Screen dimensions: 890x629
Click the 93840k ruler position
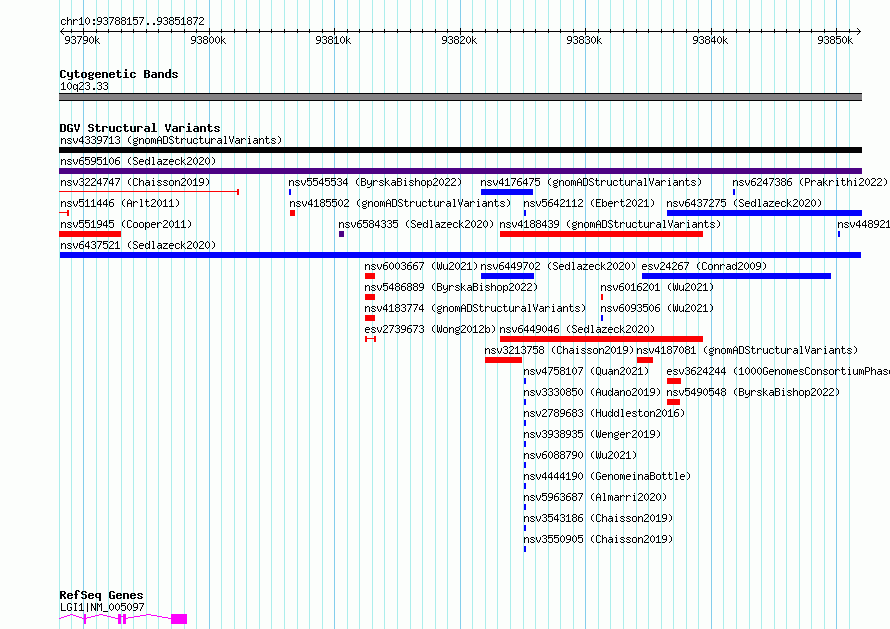pyautogui.click(x=710, y=40)
